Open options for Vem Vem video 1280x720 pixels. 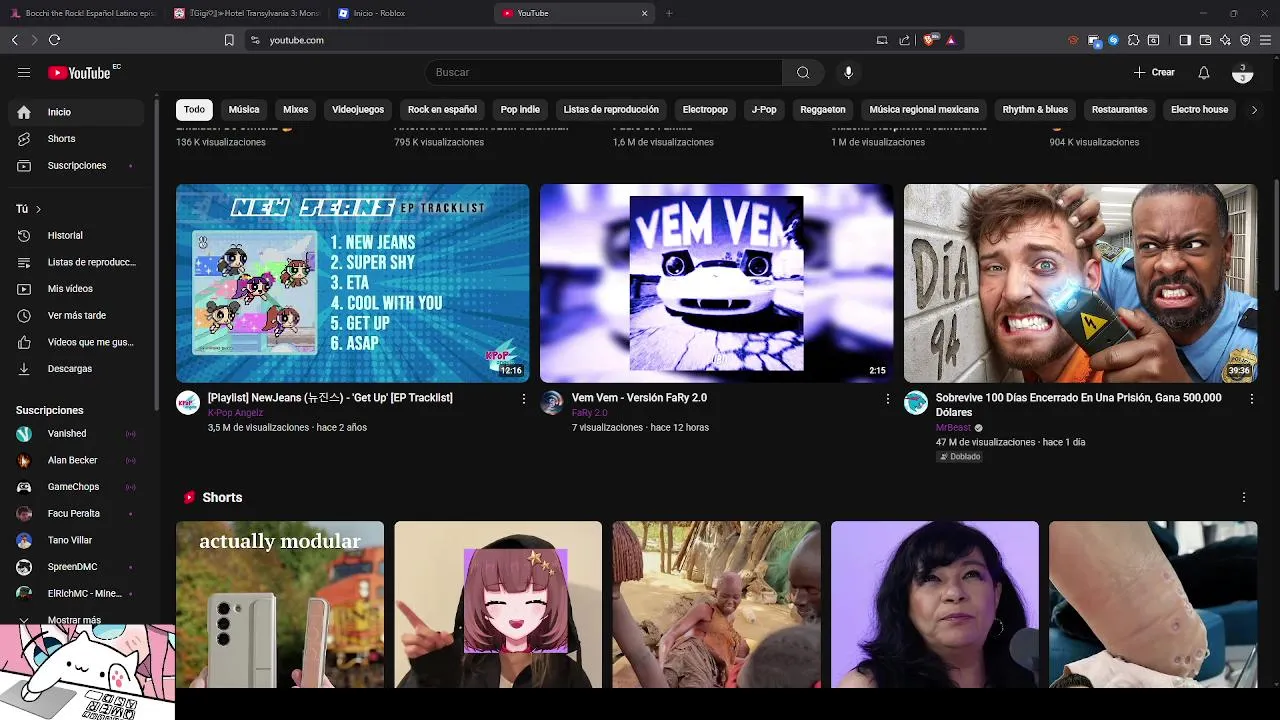tap(887, 398)
